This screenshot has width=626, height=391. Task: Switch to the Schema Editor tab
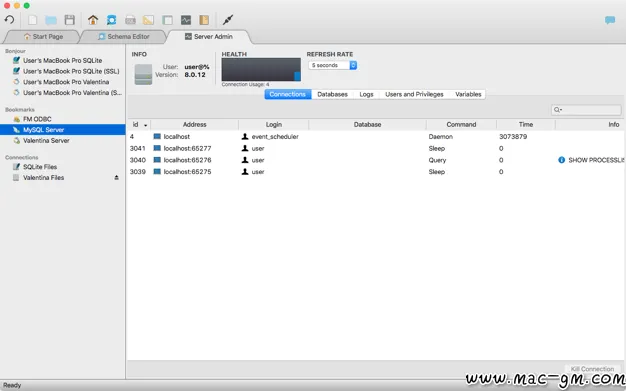(x=124, y=36)
